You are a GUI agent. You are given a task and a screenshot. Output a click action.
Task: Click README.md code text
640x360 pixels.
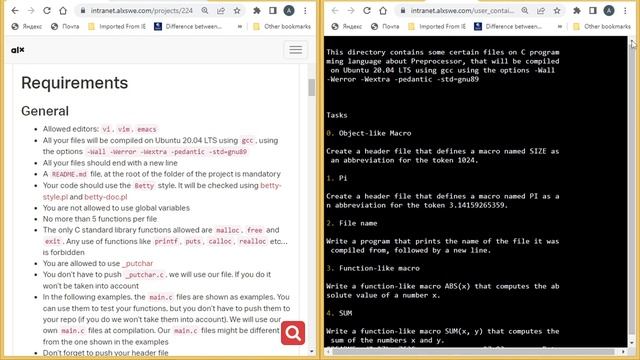[x=69, y=174]
